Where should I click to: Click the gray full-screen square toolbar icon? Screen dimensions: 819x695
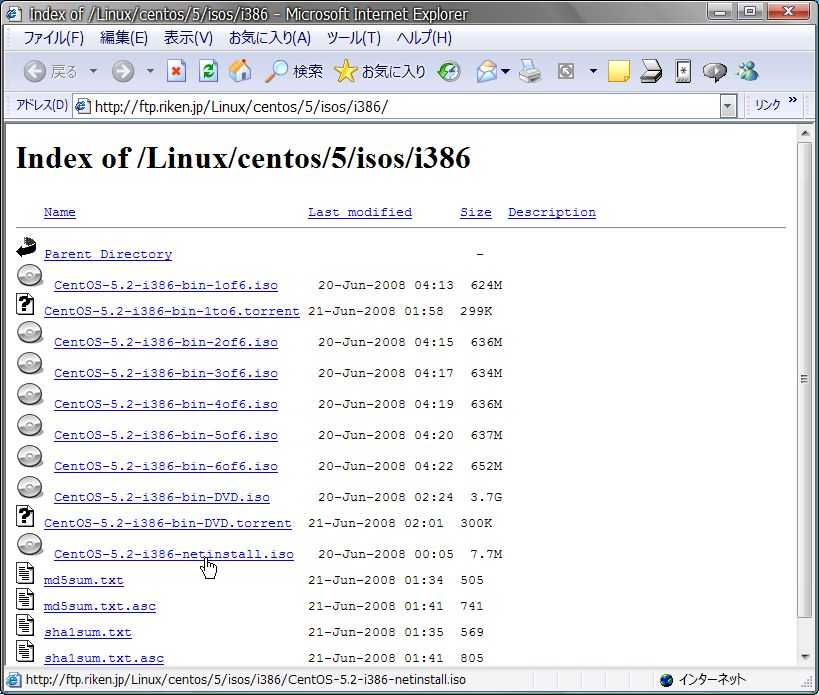(566, 71)
